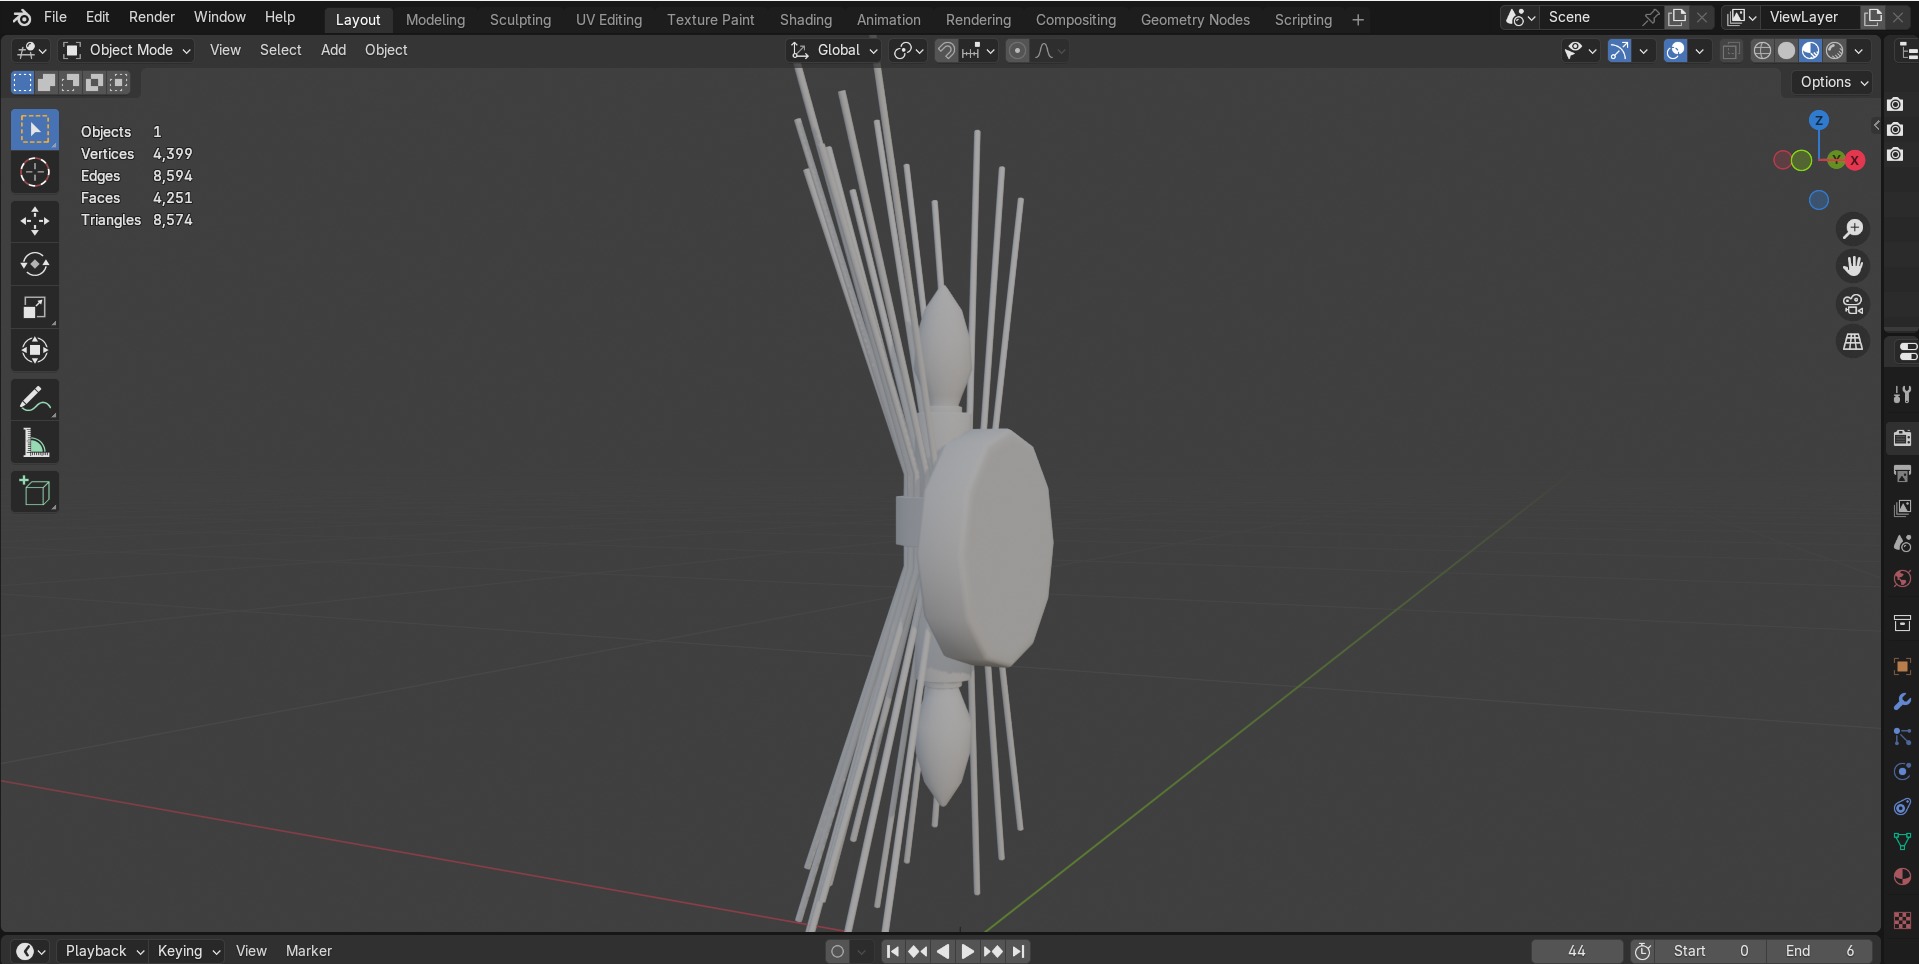Switch to the Sculpting workspace tab

coord(520,19)
